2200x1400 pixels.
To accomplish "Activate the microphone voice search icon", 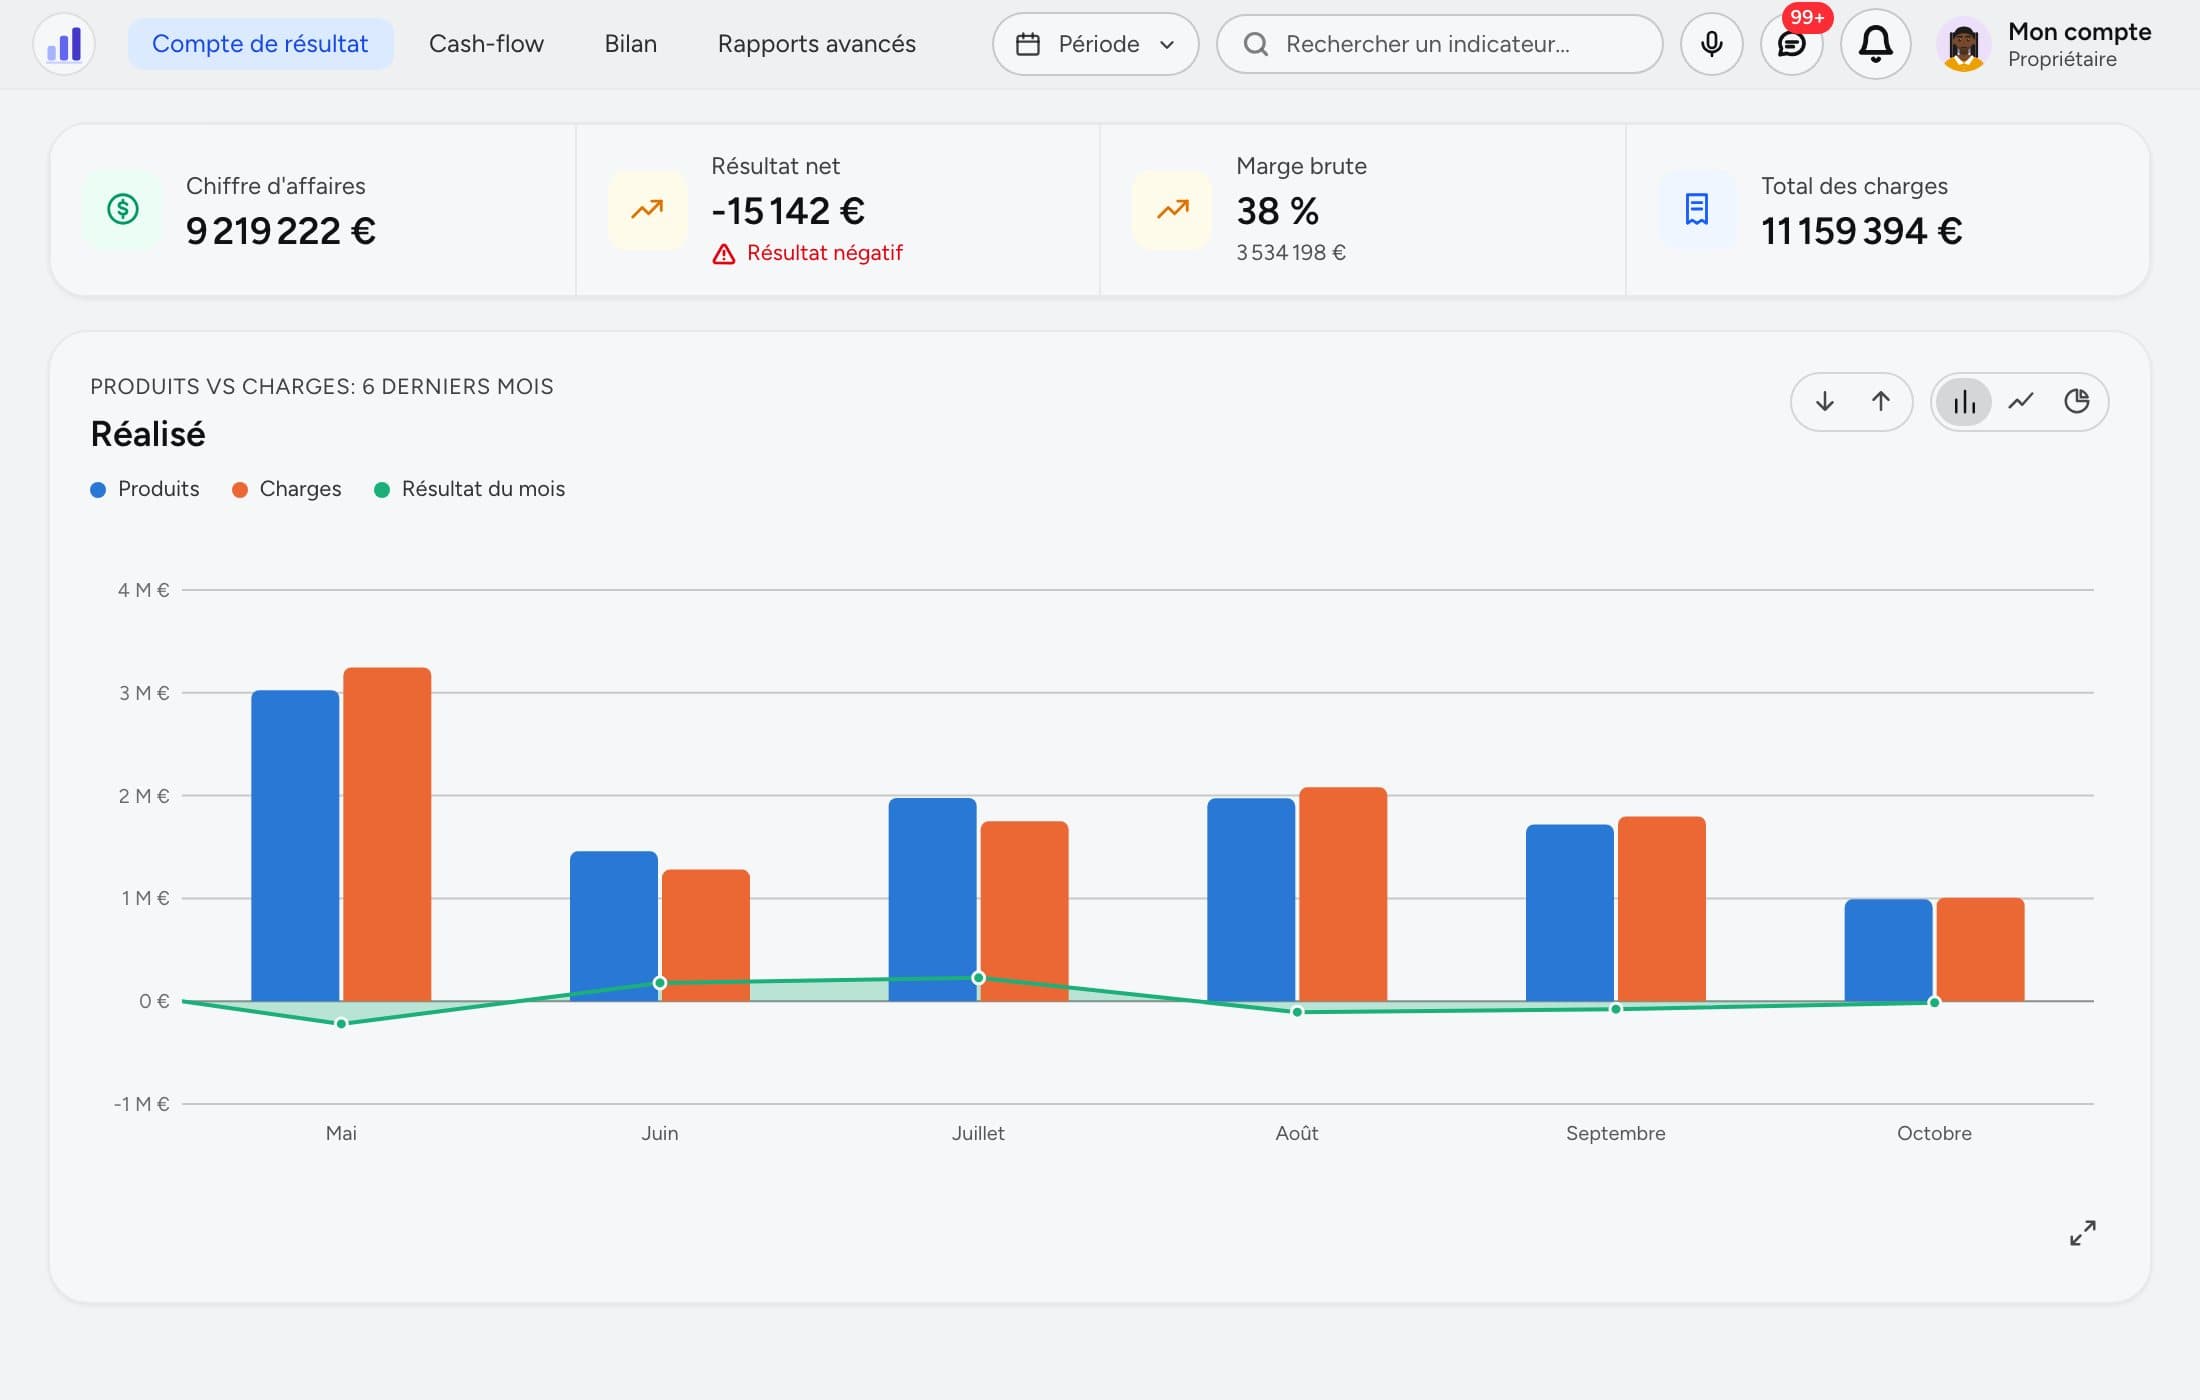I will (1711, 44).
